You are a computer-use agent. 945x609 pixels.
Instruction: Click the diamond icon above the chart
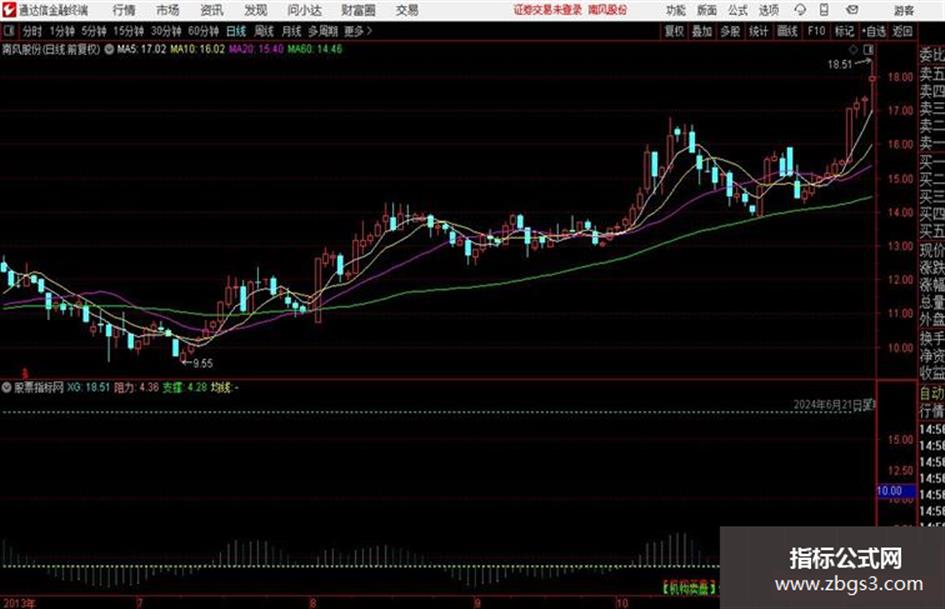(853, 49)
